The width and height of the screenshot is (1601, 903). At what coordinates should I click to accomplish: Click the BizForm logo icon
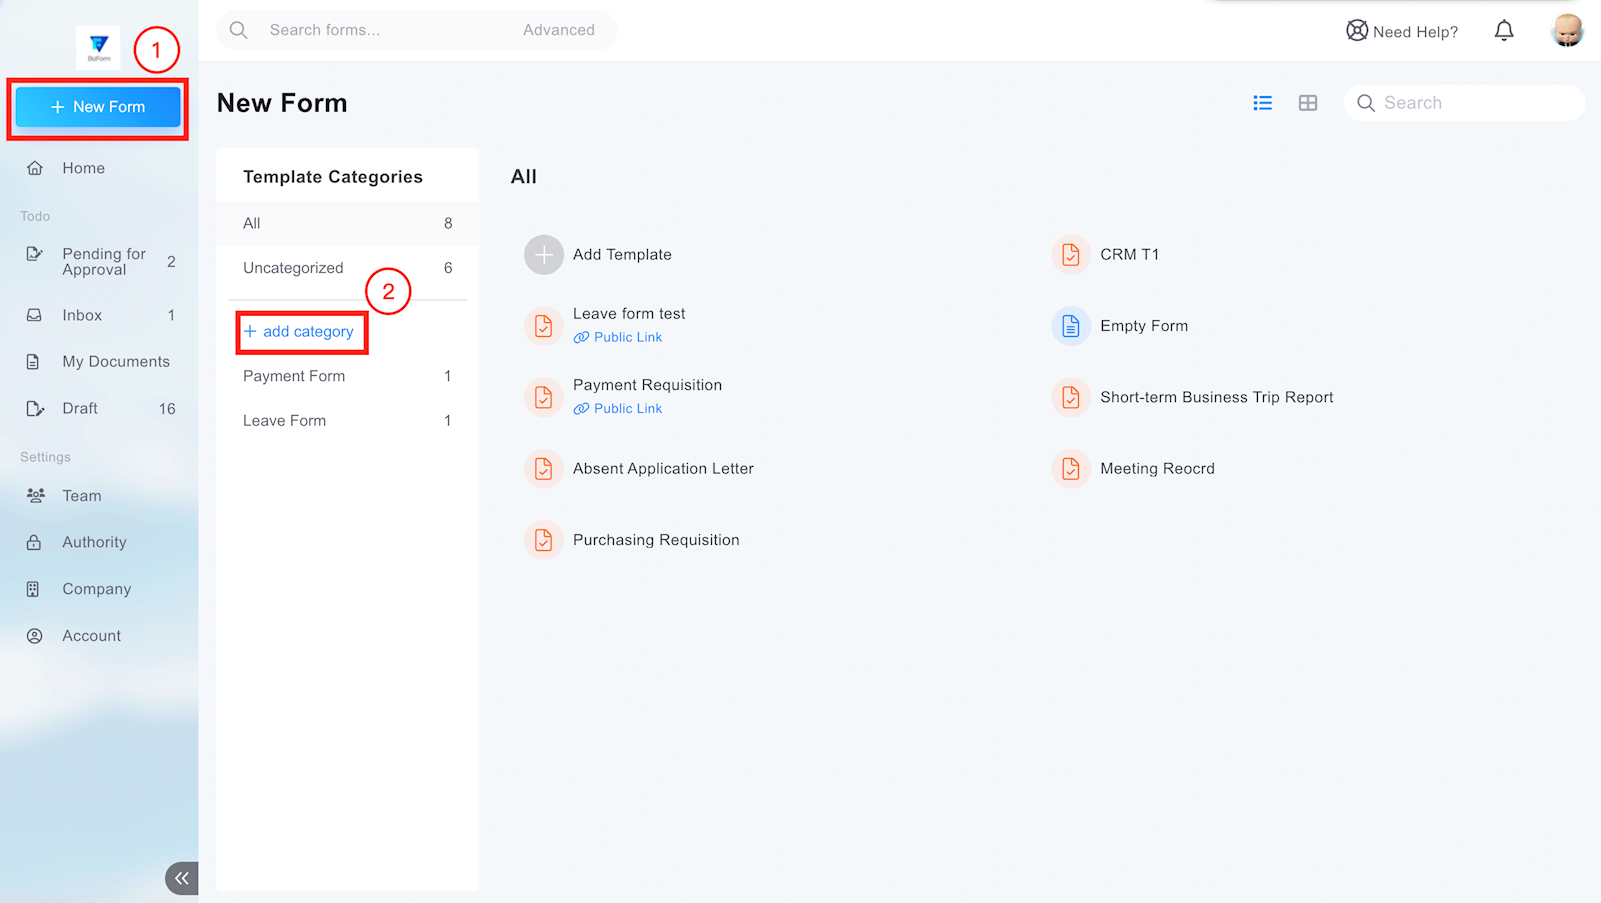pos(98,46)
